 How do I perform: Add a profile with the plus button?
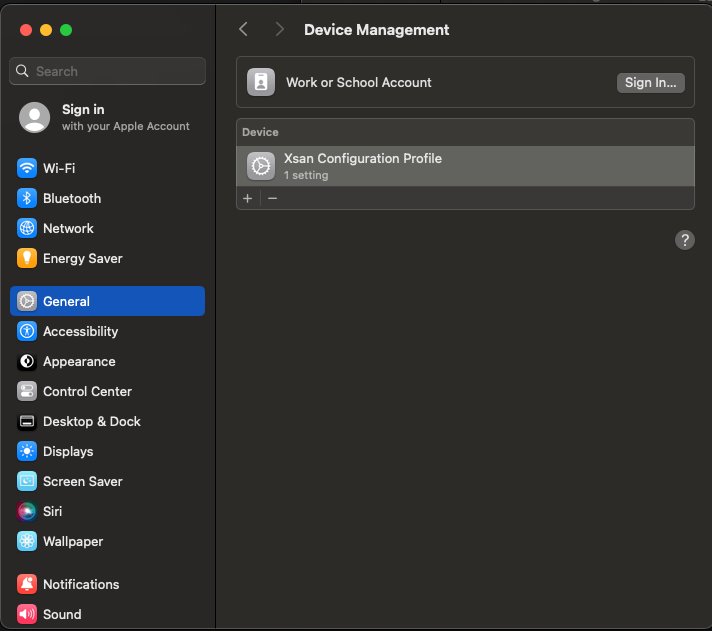(x=247, y=198)
